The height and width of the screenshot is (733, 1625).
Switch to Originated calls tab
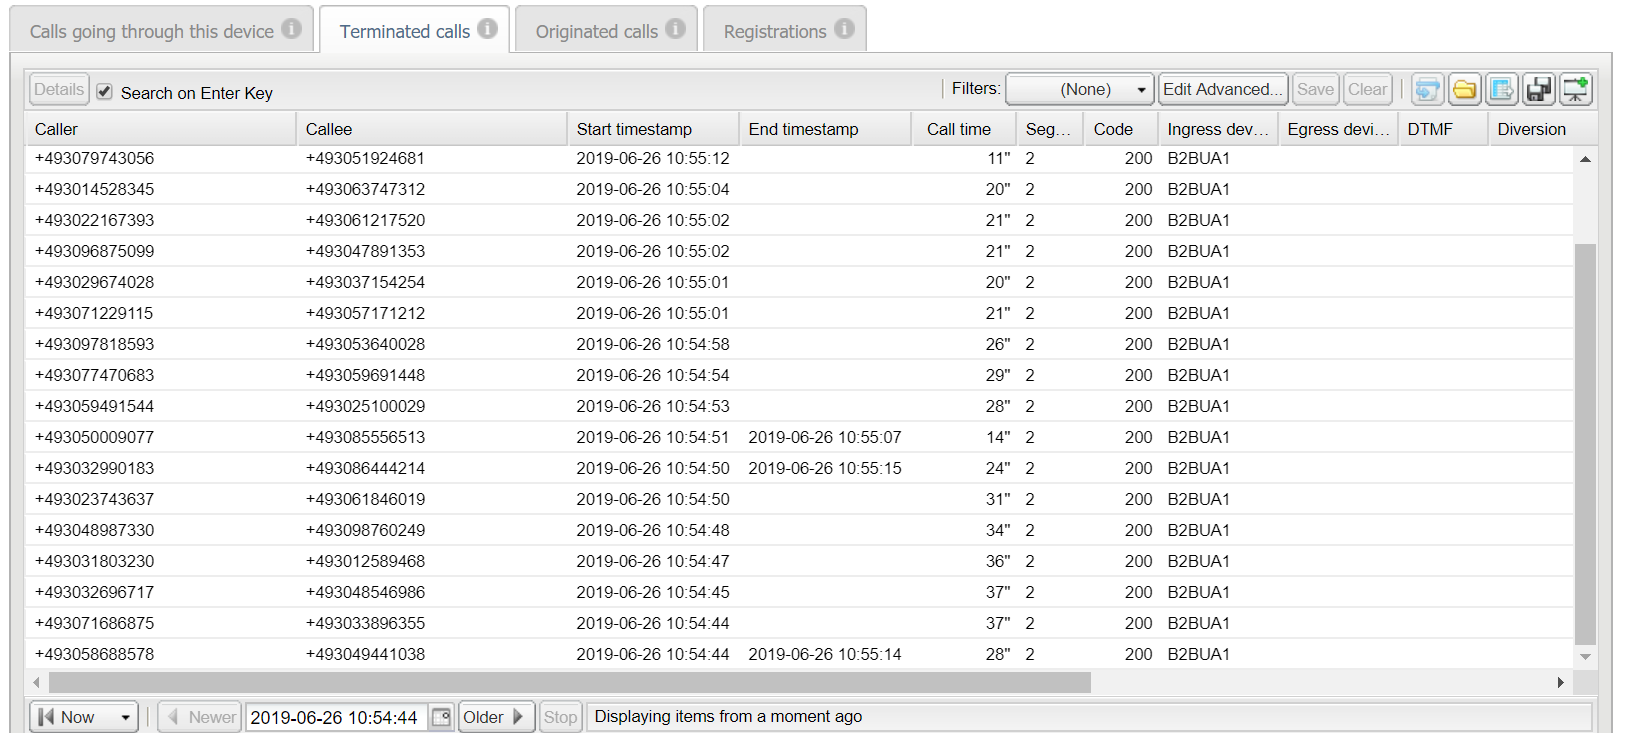tap(596, 31)
